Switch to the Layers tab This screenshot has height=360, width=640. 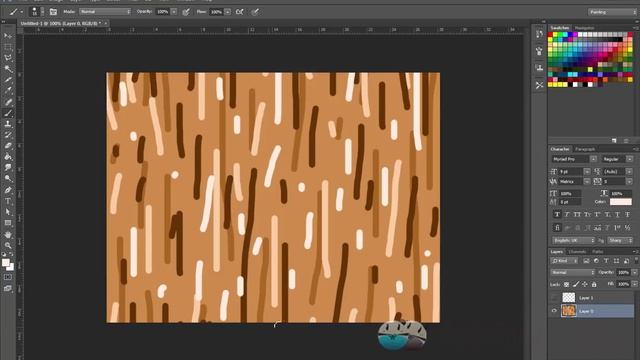pos(556,252)
